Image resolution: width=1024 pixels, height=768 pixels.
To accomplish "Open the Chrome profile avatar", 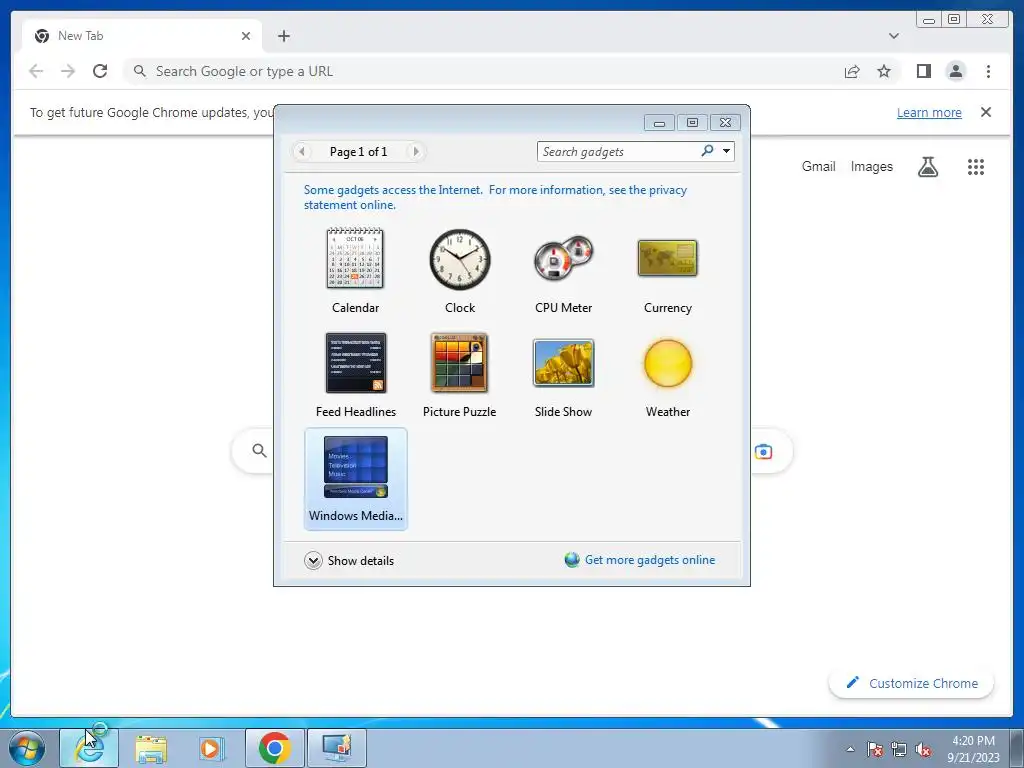I will pos(955,71).
